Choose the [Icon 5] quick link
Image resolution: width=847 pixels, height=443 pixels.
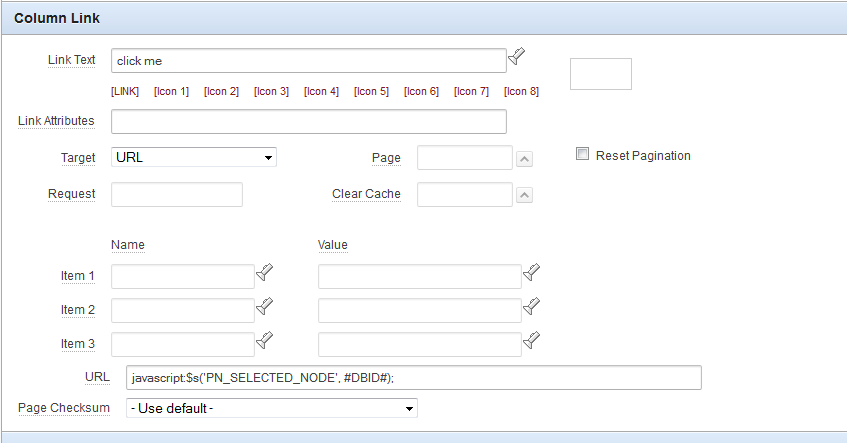(371, 91)
